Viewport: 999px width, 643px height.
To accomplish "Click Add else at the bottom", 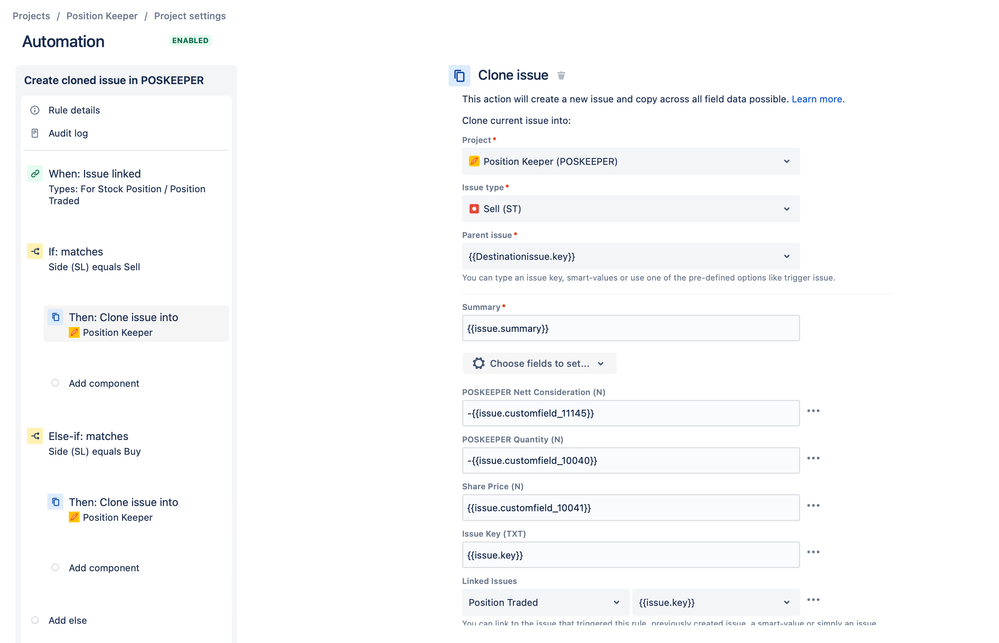I will tap(68, 620).
